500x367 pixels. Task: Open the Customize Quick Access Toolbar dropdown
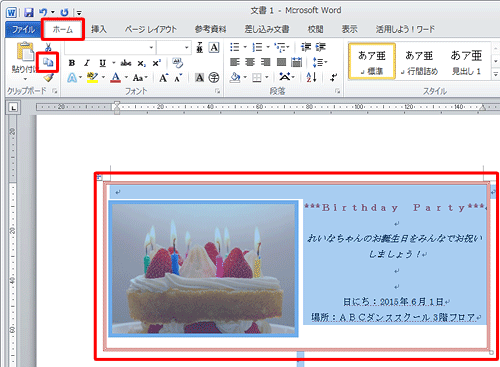(x=79, y=13)
